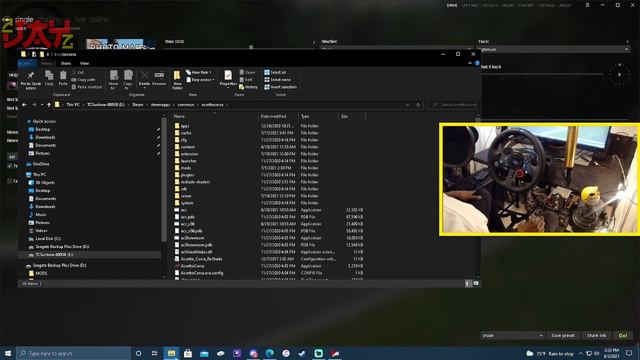Open the Mail app on the taskbar
The image size is (640, 360).
[x=204, y=353]
